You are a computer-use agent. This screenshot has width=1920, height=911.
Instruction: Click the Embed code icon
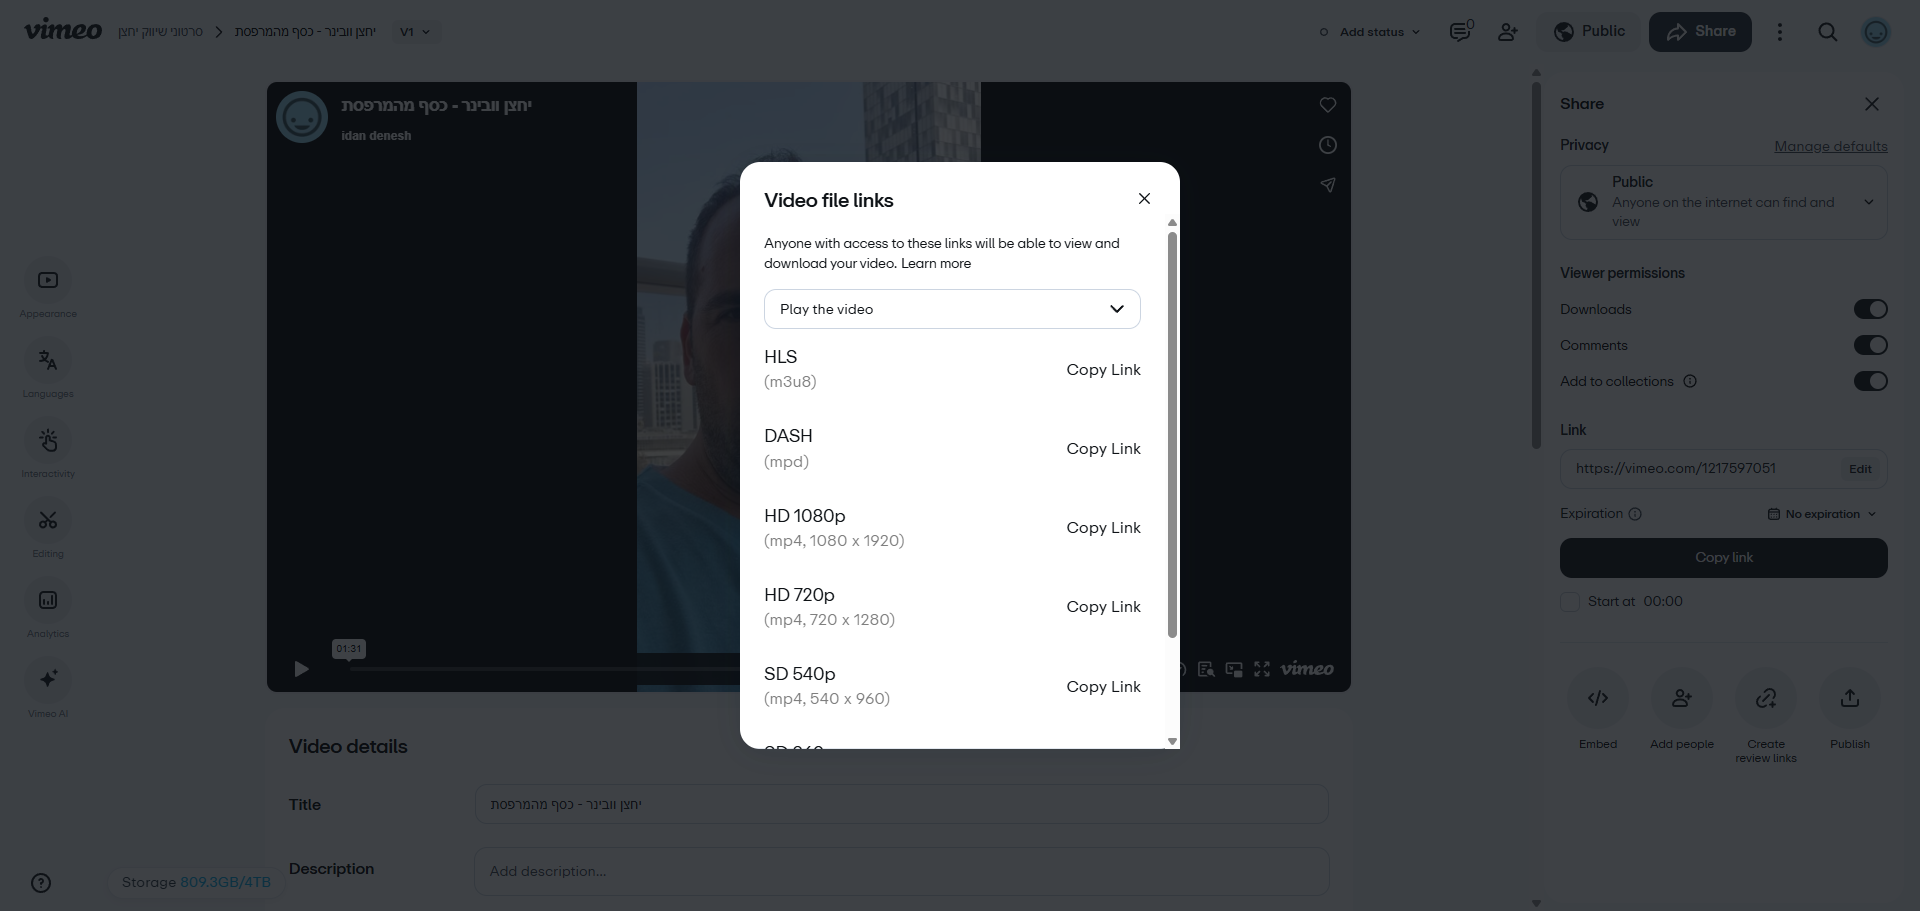click(x=1598, y=698)
